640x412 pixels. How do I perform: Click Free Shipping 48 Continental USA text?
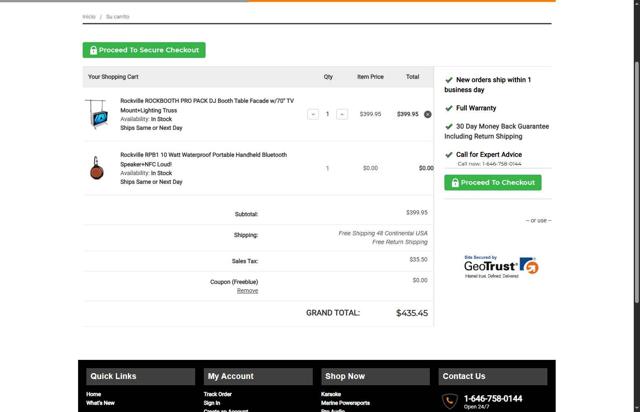(x=383, y=233)
